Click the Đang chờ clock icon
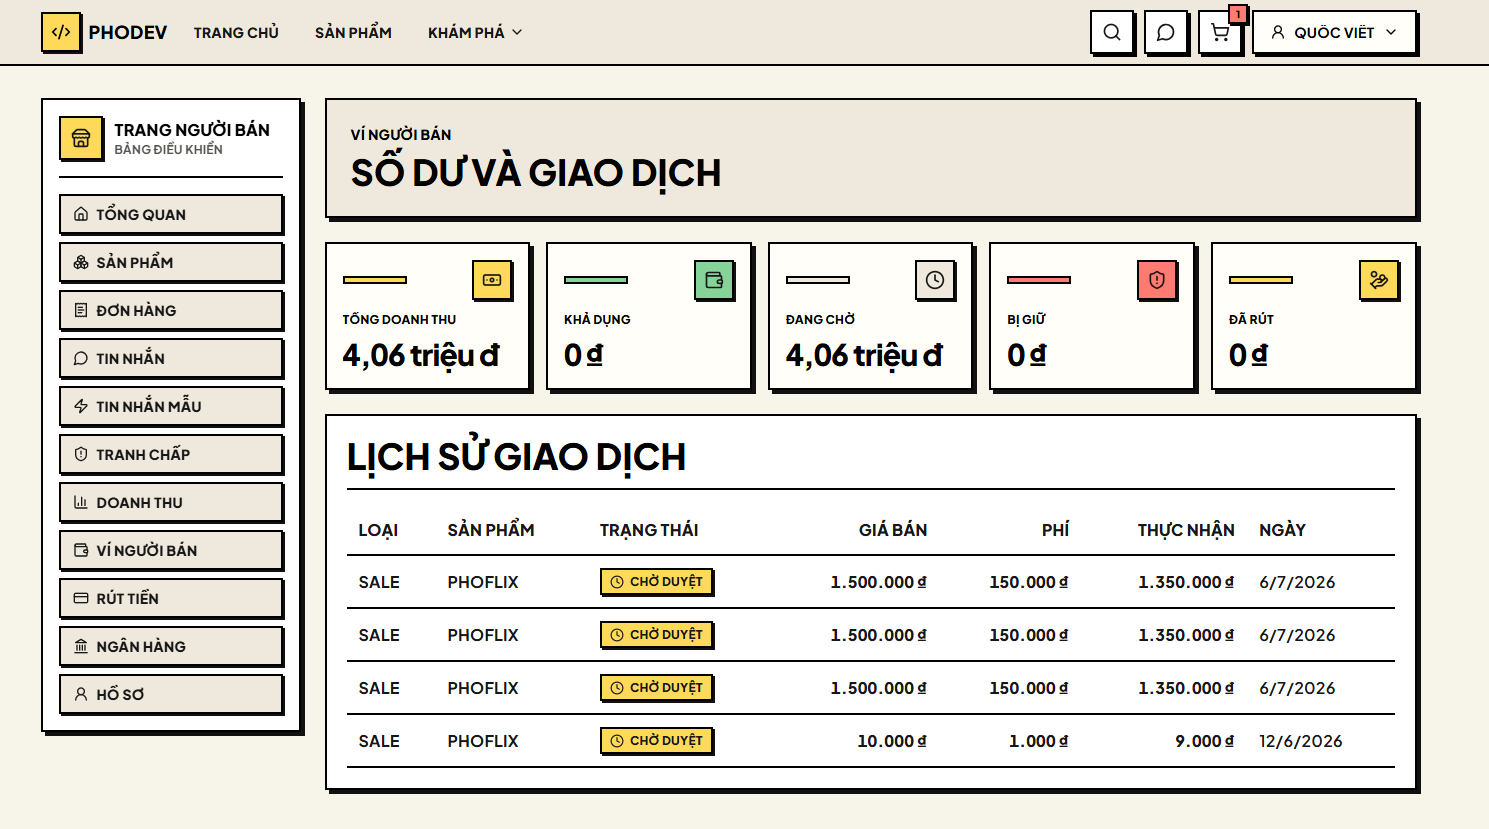The width and height of the screenshot is (1489, 829). pos(935,280)
